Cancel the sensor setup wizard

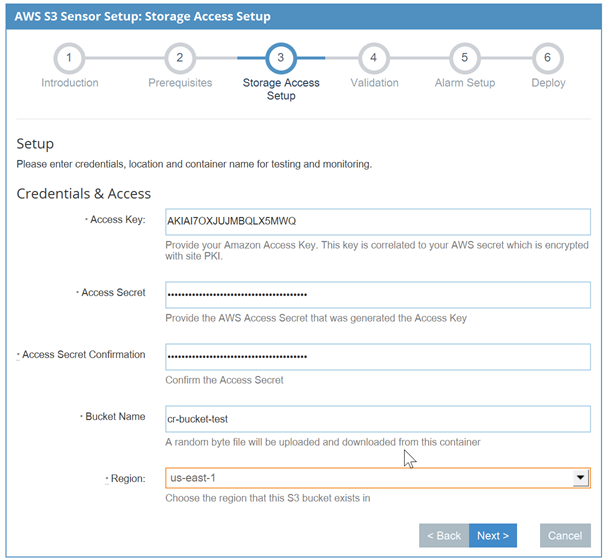565,536
